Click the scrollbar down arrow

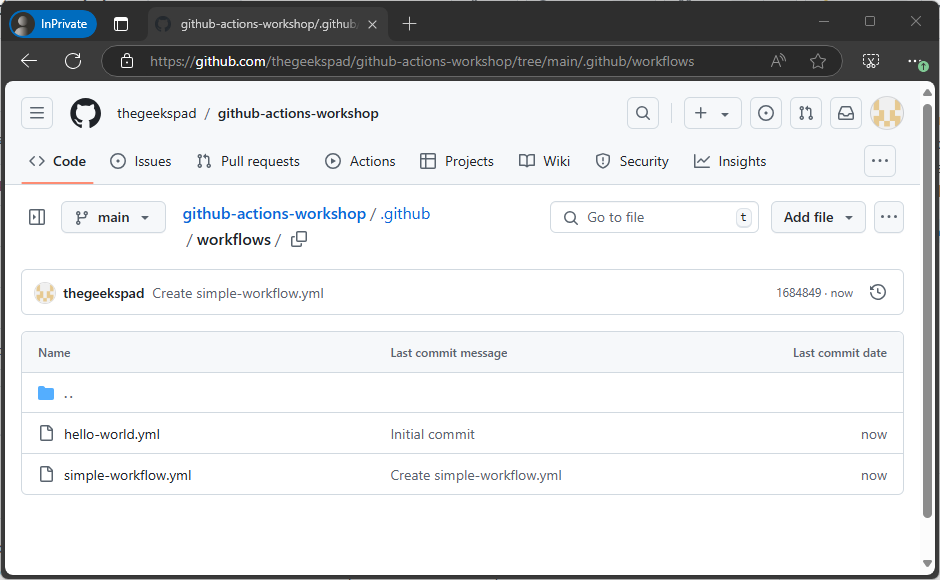tap(927, 564)
